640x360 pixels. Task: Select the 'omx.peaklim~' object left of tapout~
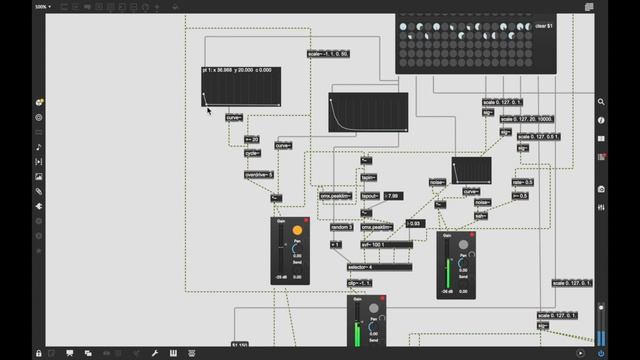[336, 196]
